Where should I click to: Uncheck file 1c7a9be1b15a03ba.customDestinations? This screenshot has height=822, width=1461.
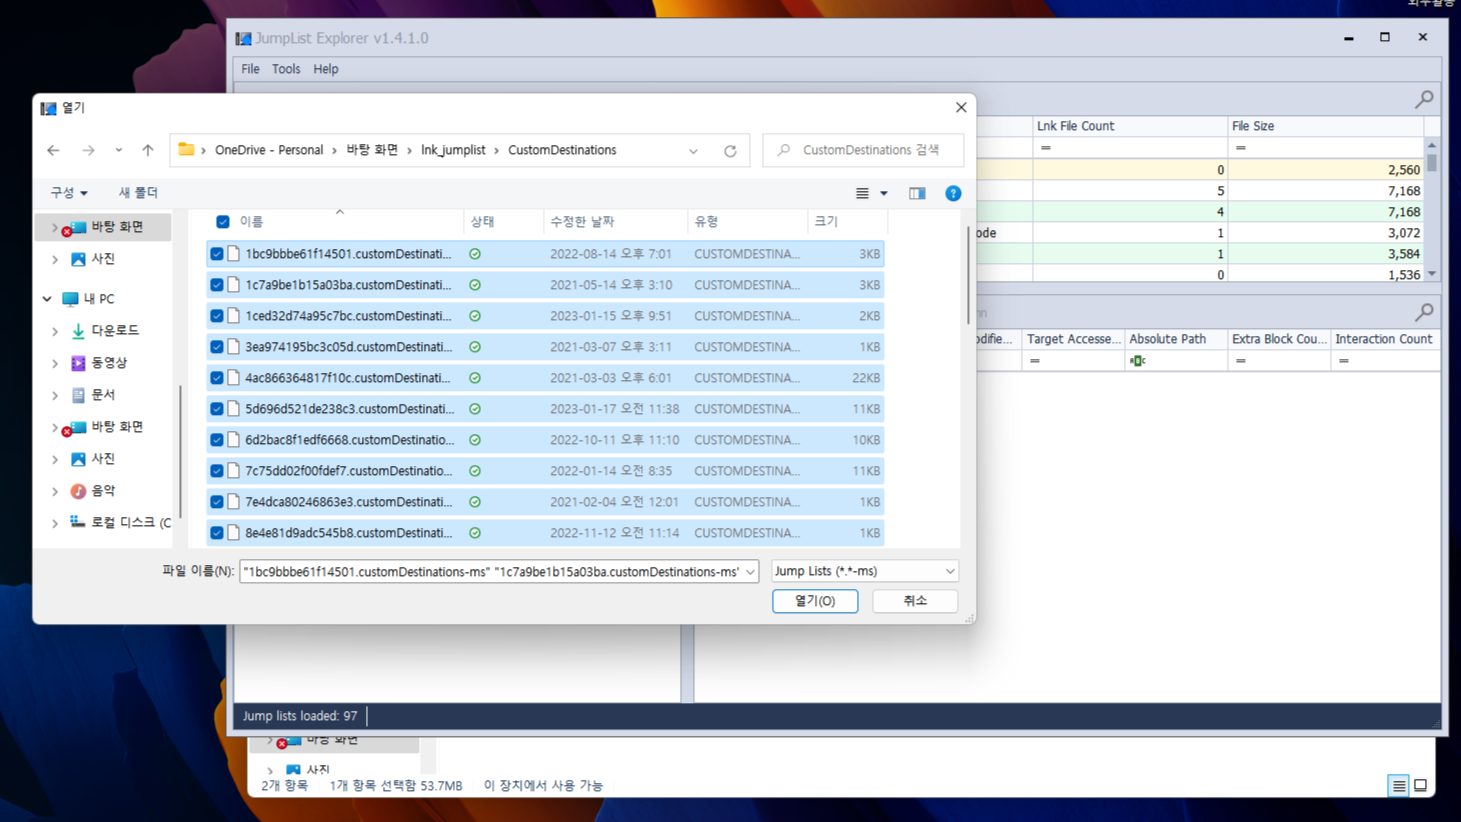point(217,285)
